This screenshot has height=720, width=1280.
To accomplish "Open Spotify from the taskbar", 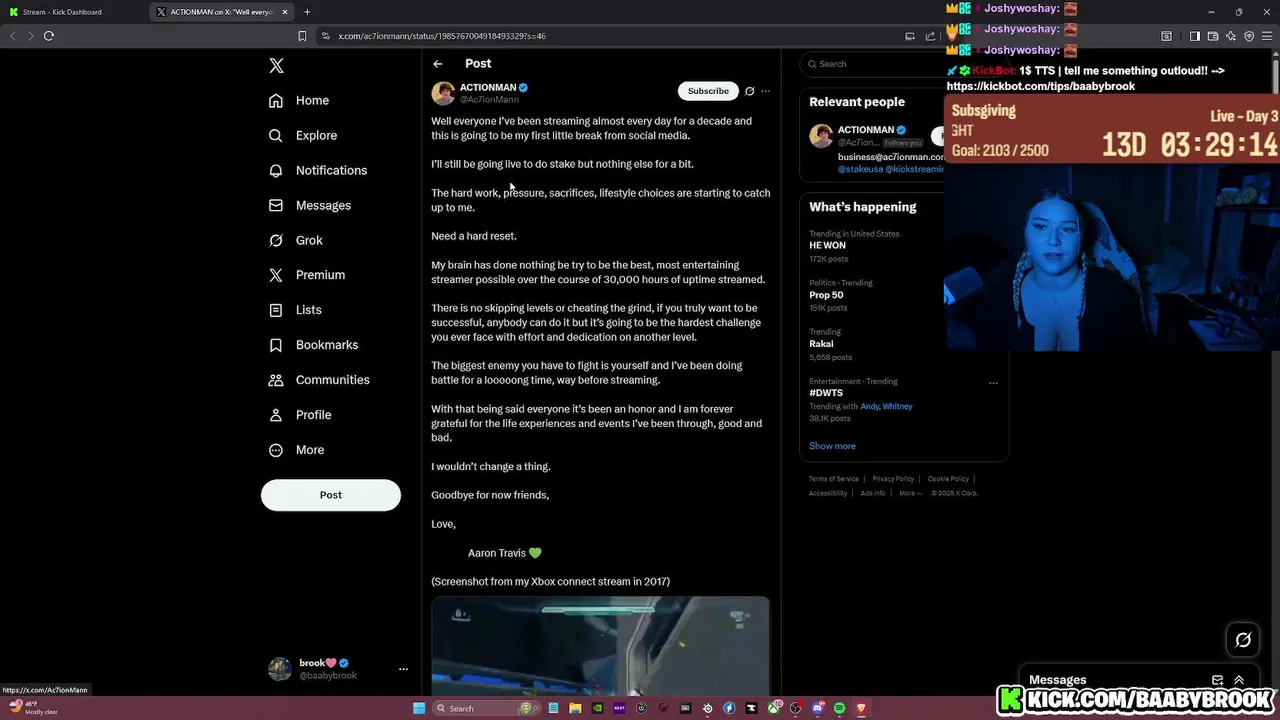I will coord(839,708).
